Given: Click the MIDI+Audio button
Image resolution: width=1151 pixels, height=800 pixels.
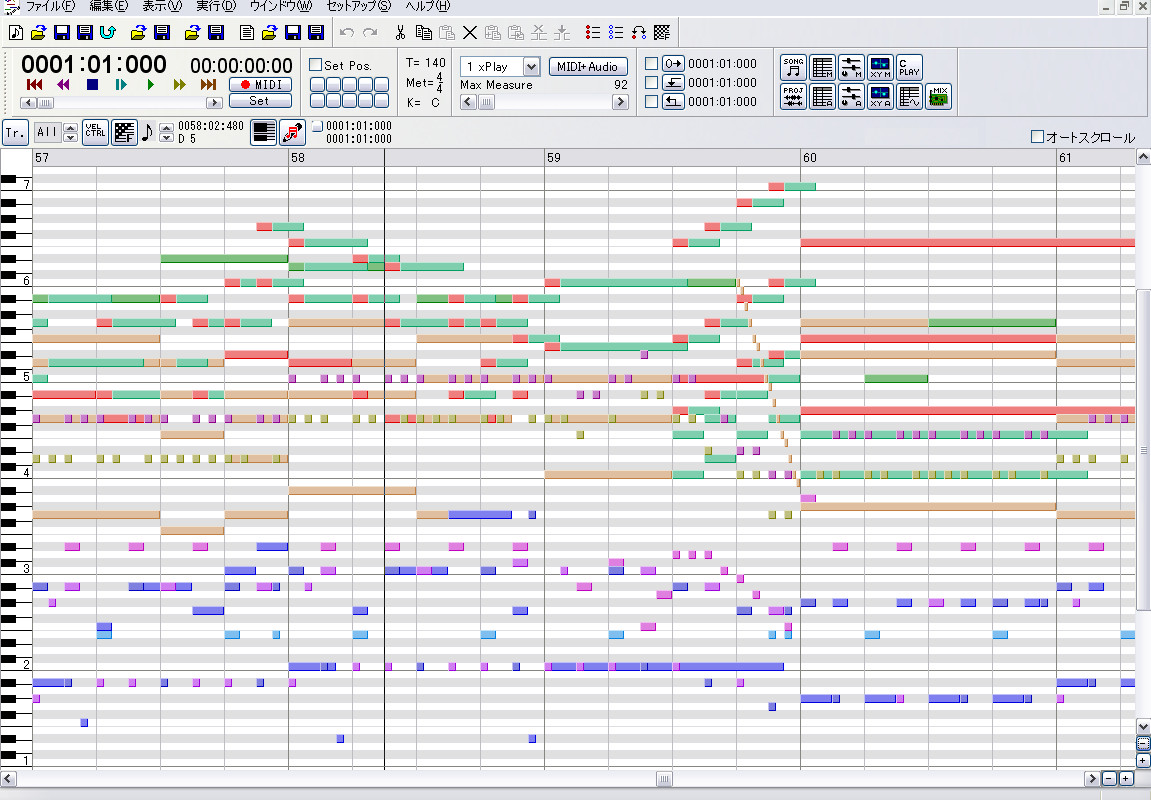Looking at the screenshot, I should [588, 67].
